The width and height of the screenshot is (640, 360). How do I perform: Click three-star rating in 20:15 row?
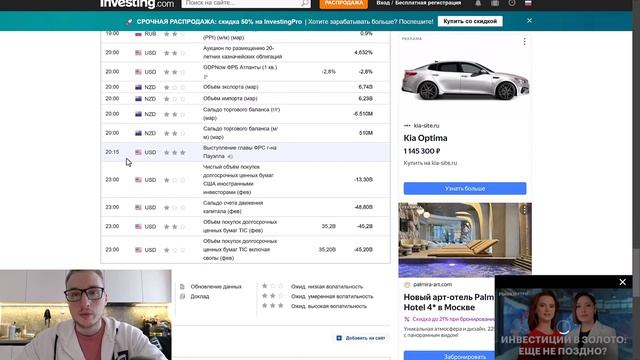point(174,152)
